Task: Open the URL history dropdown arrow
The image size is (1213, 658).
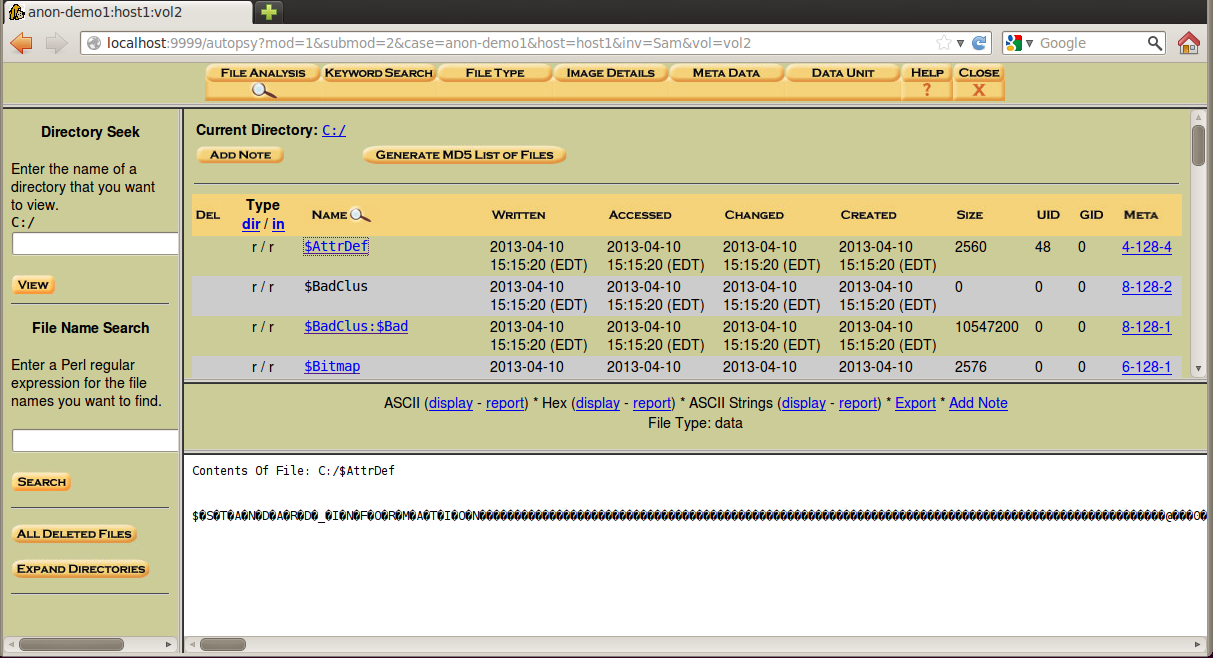Action: coord(960,44)
